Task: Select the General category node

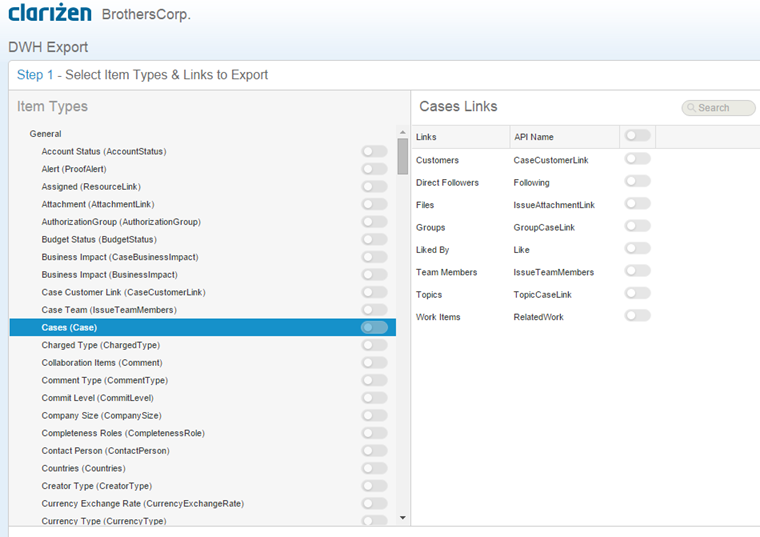Action: pos(46,134)
